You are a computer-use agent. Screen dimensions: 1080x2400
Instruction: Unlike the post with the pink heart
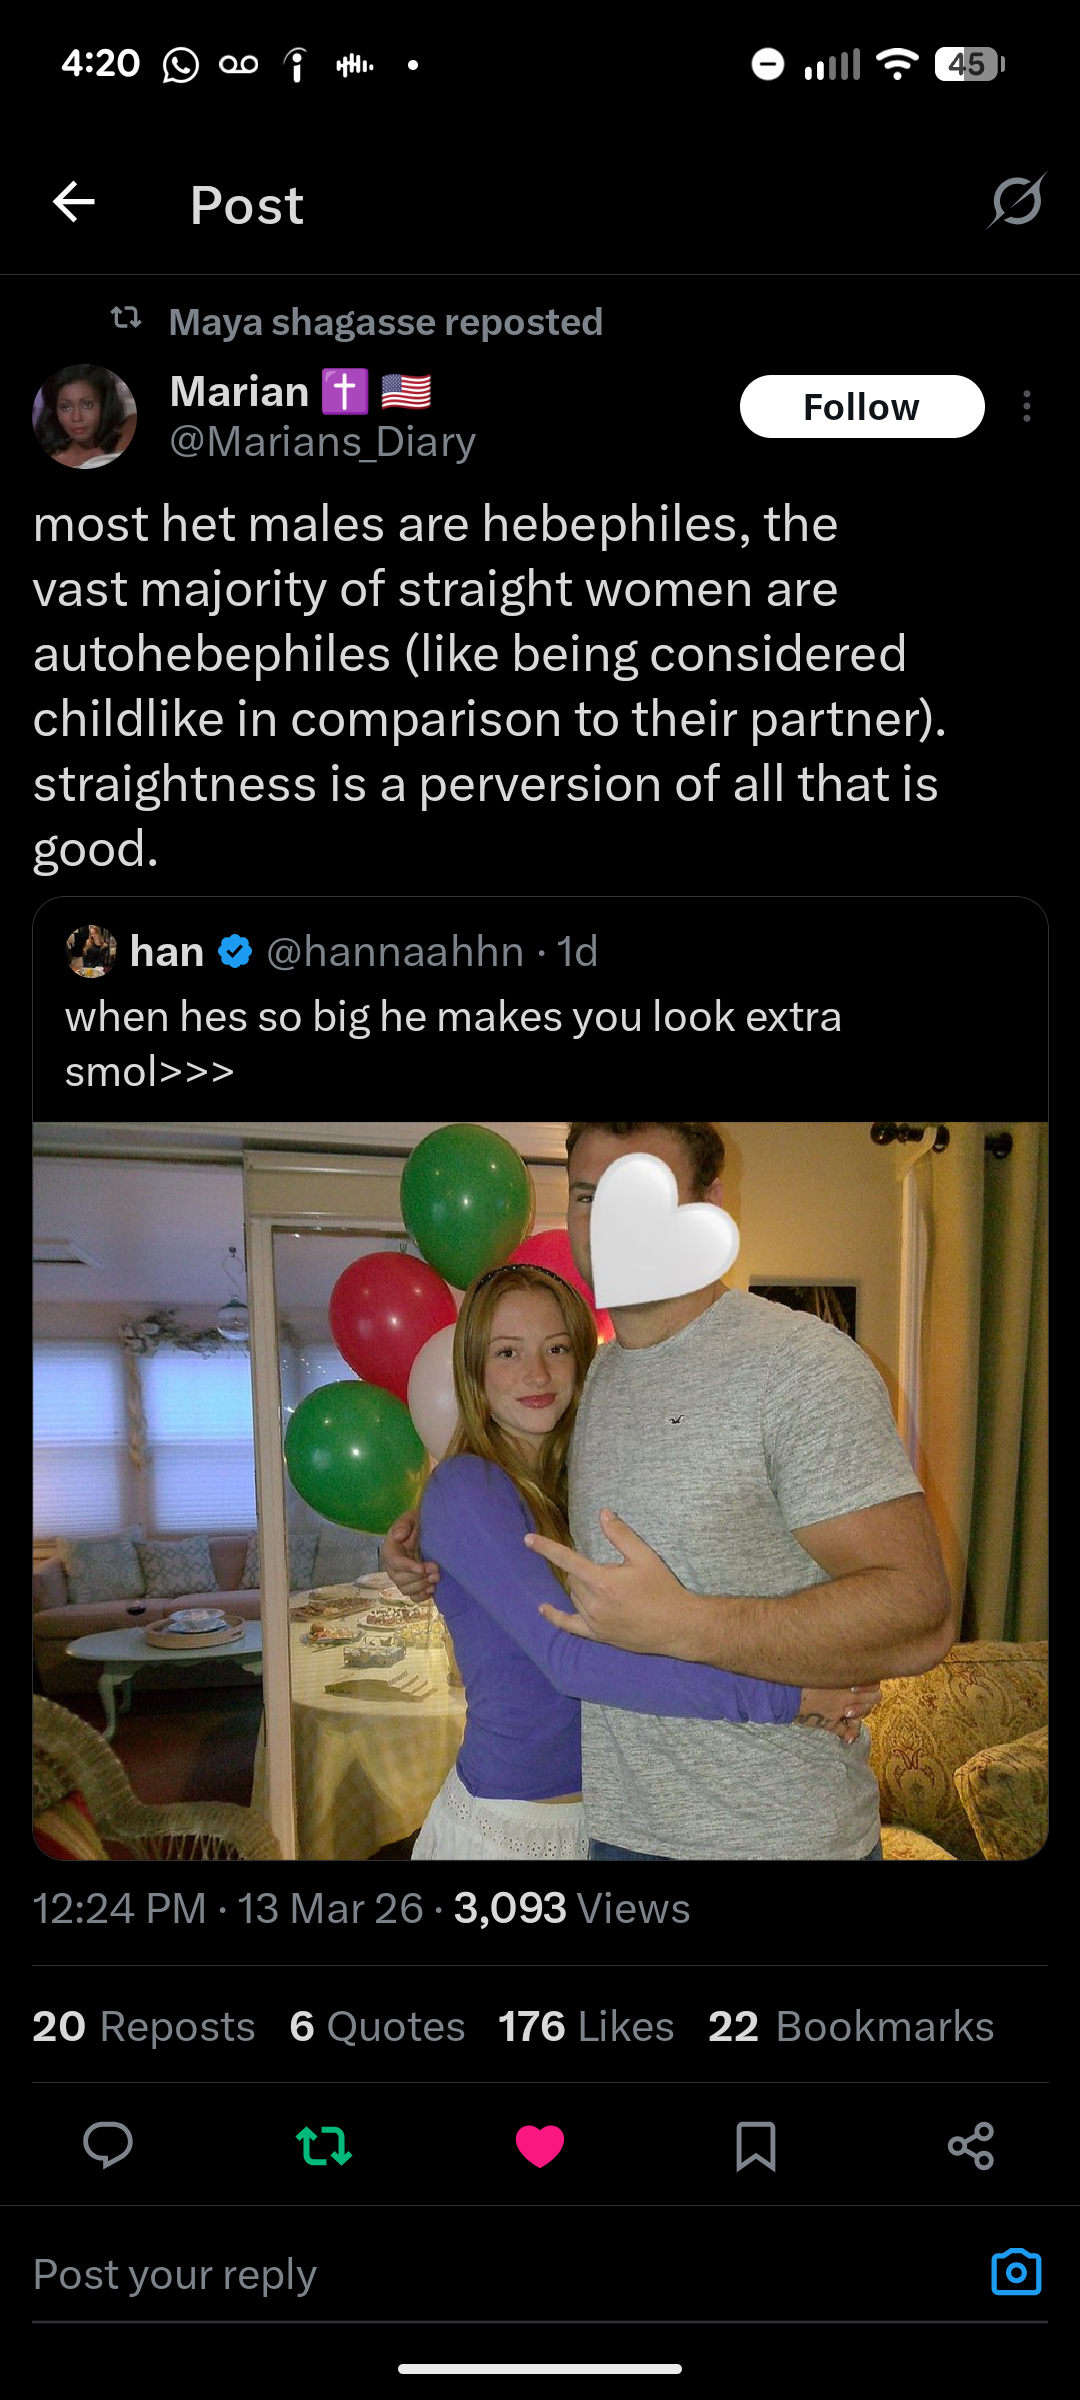coord(540,2146)
